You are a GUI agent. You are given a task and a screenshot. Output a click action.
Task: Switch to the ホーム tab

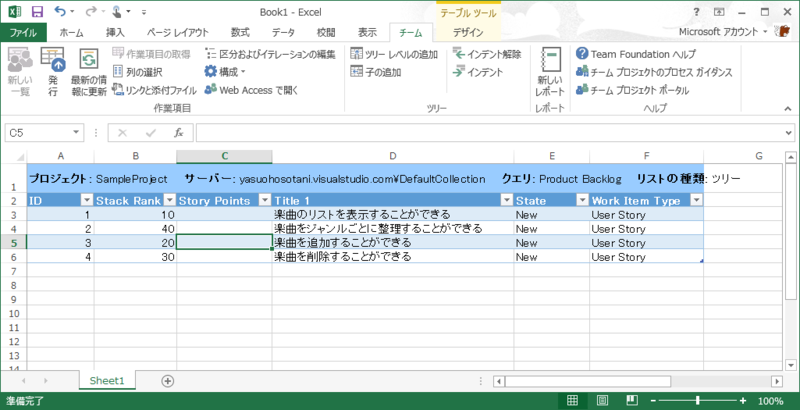[71, 33]
